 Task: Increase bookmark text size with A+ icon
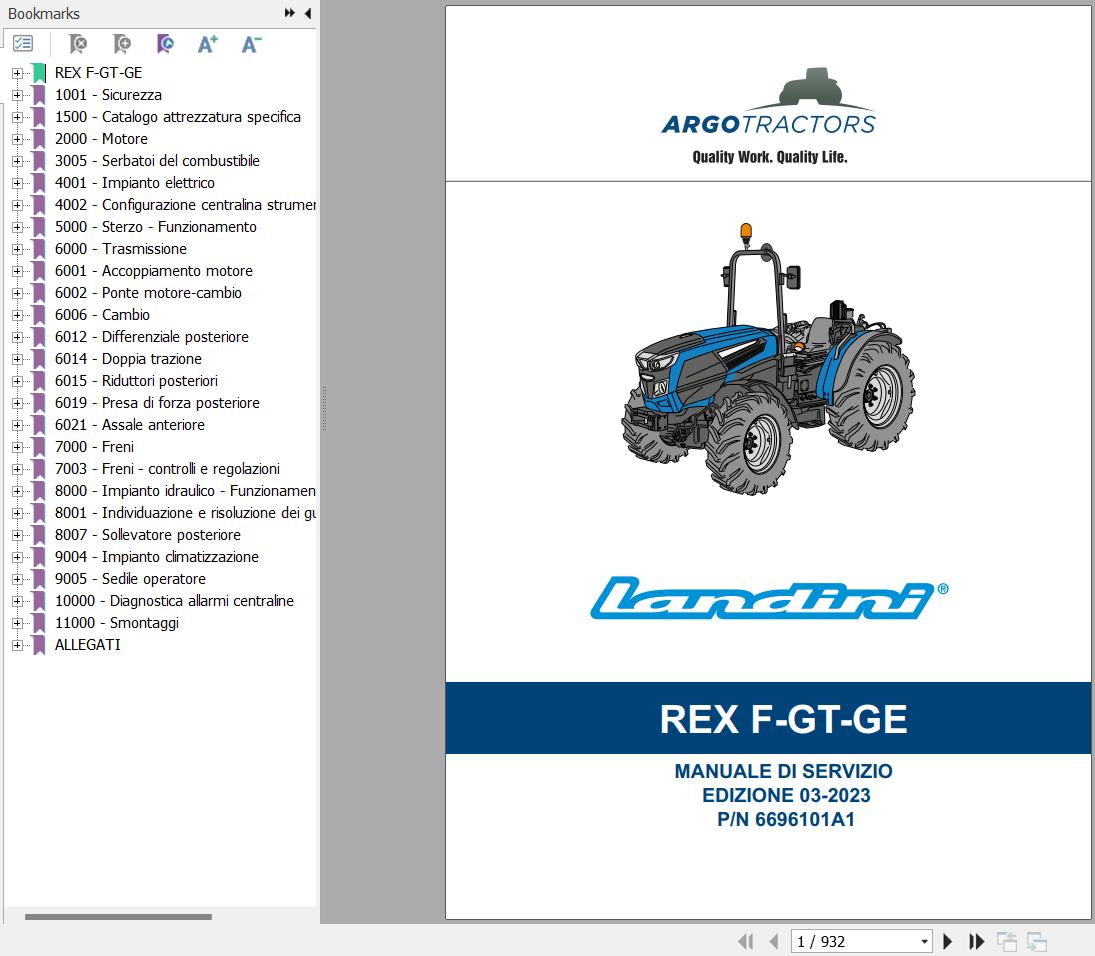pos(207,43)
